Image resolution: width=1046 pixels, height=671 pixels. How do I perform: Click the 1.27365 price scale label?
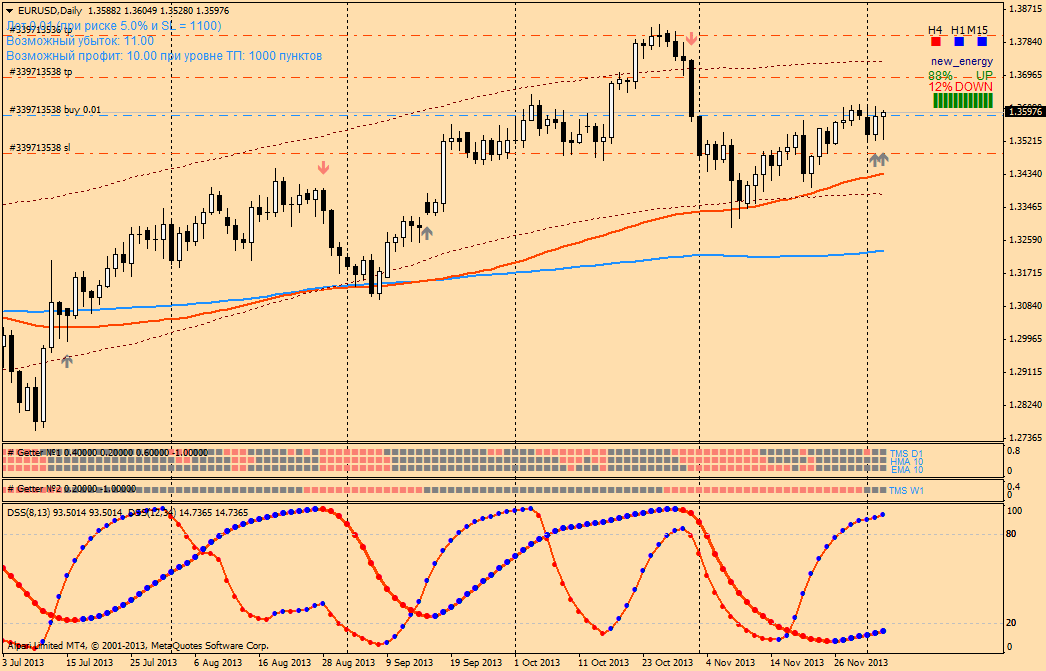pyautogui.click(x=1025, y=438)
